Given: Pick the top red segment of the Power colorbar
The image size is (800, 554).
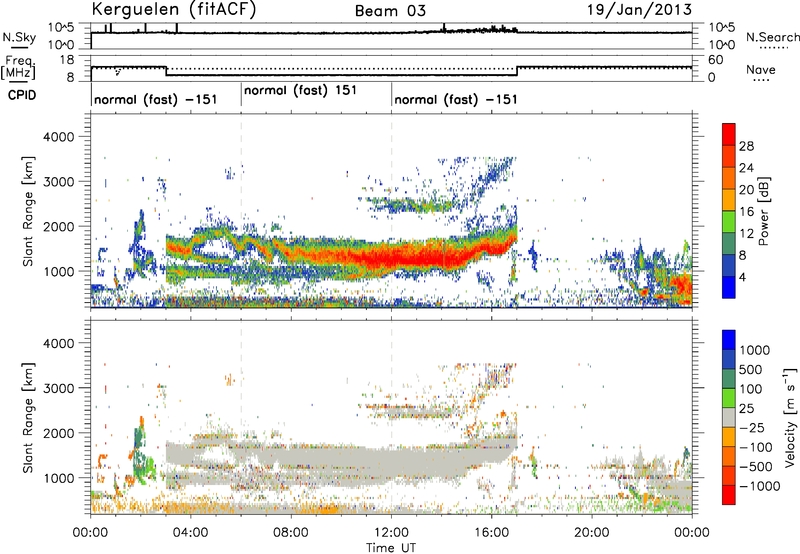Looking at the screenshot, I should [x=729, y=134].
